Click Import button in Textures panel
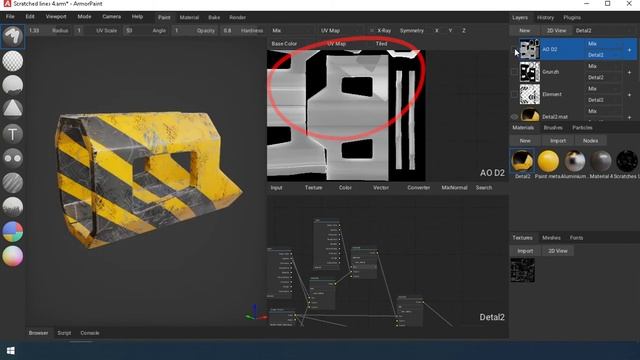640x360 pixels. [525, 251]
